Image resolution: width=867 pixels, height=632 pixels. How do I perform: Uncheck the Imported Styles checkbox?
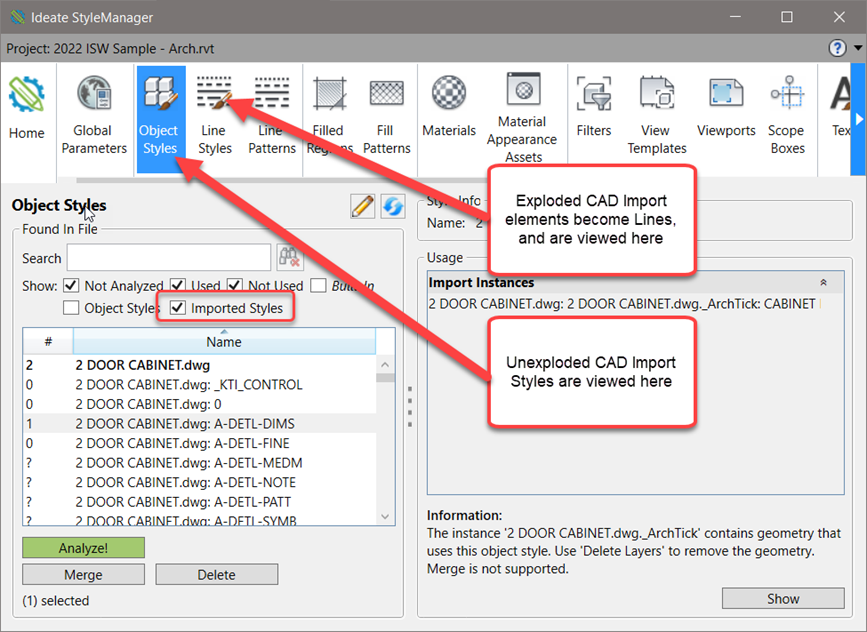click(x=177, y=307)
